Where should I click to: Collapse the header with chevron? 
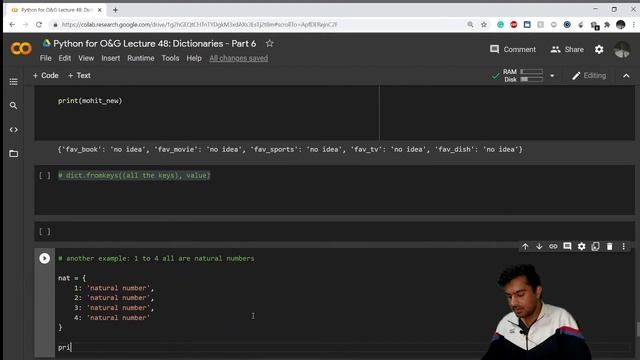[626, 76]
